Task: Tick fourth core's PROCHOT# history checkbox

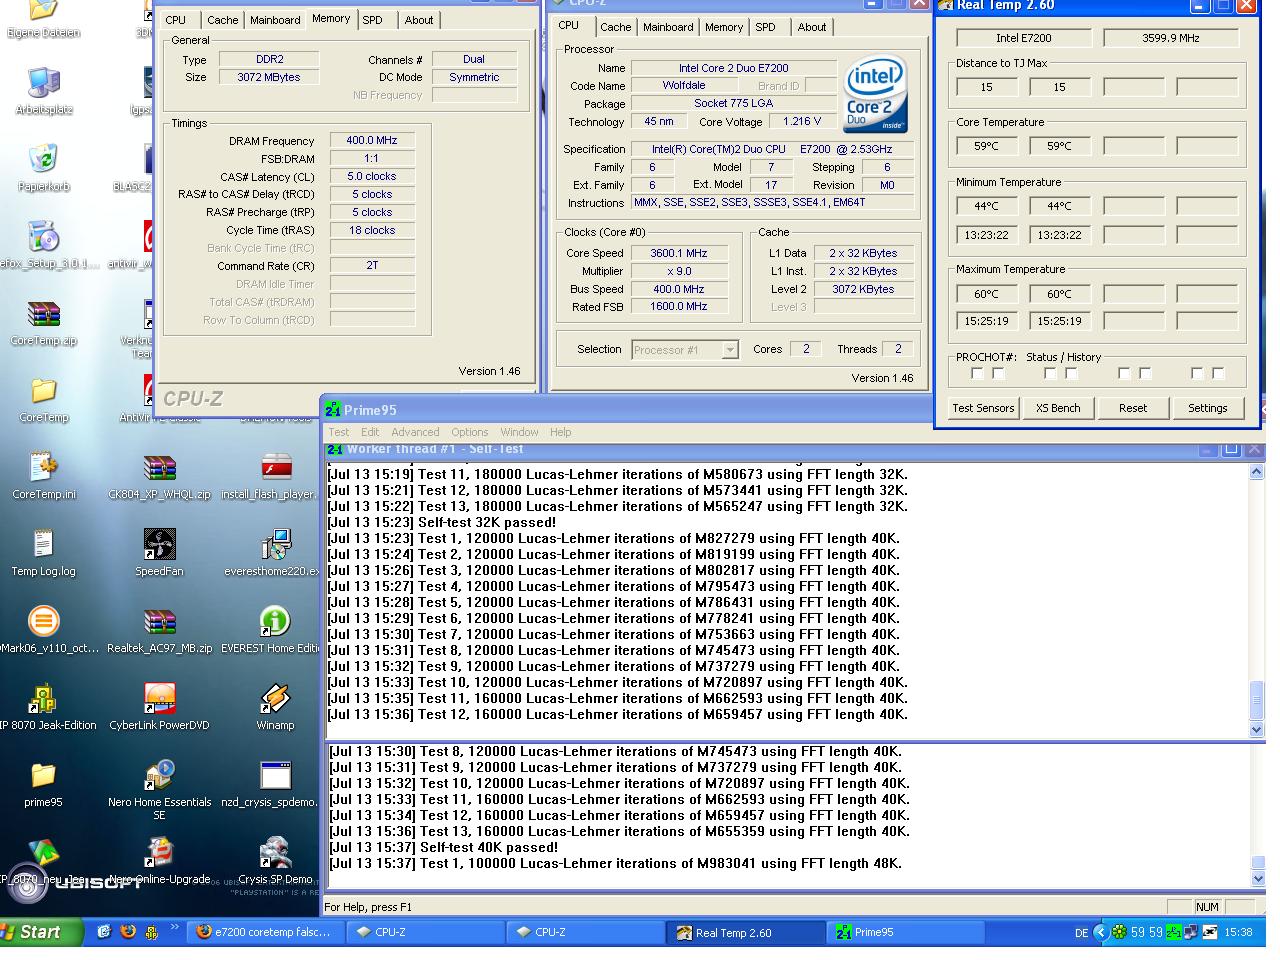Action: (x=1218, y=373)
